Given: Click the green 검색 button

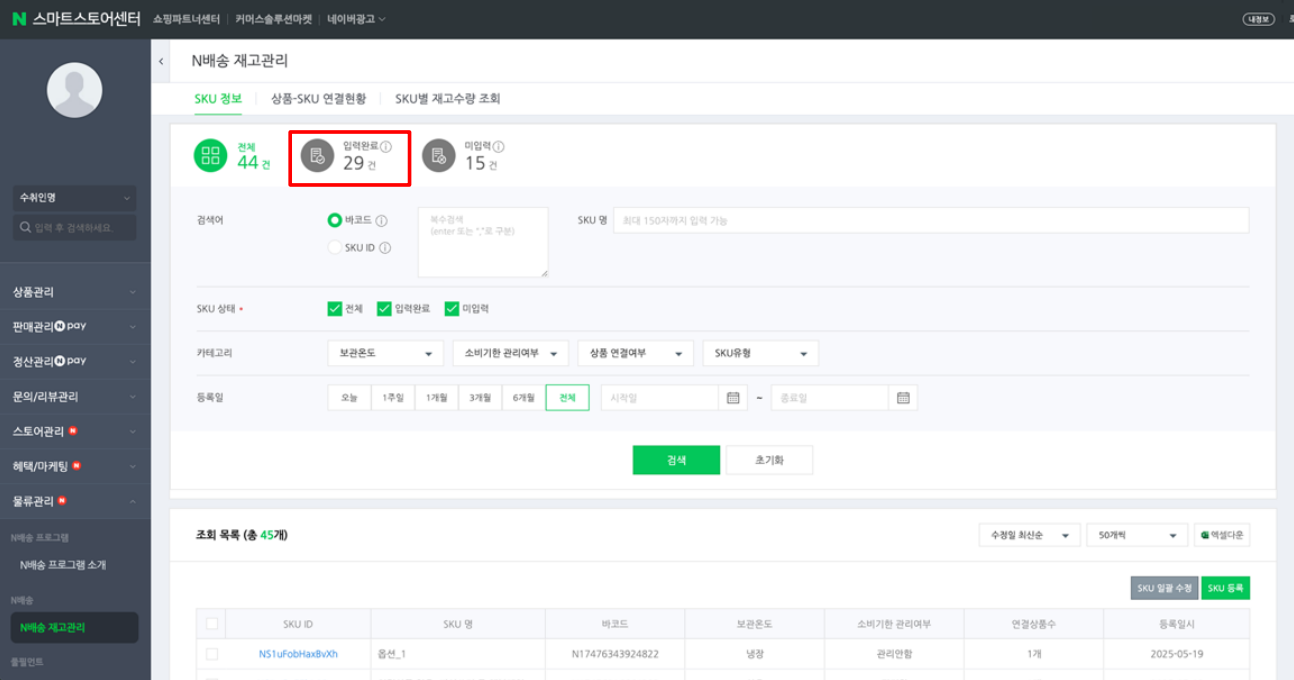Looking at the screenshot, I should point(676,460).
